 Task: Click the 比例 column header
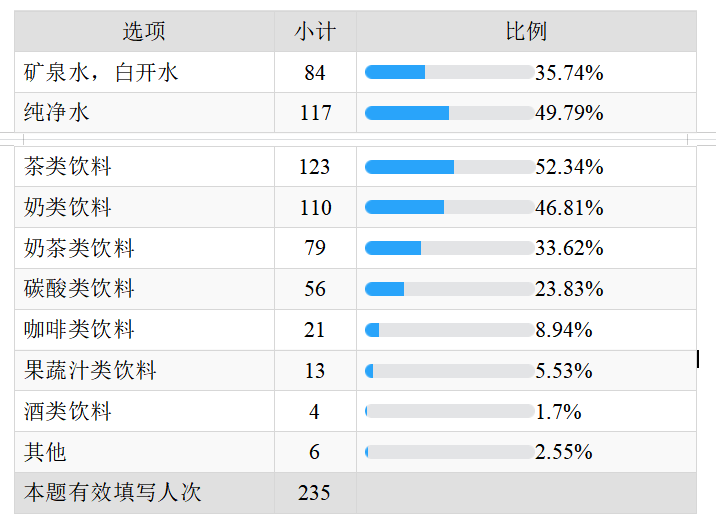526,31
